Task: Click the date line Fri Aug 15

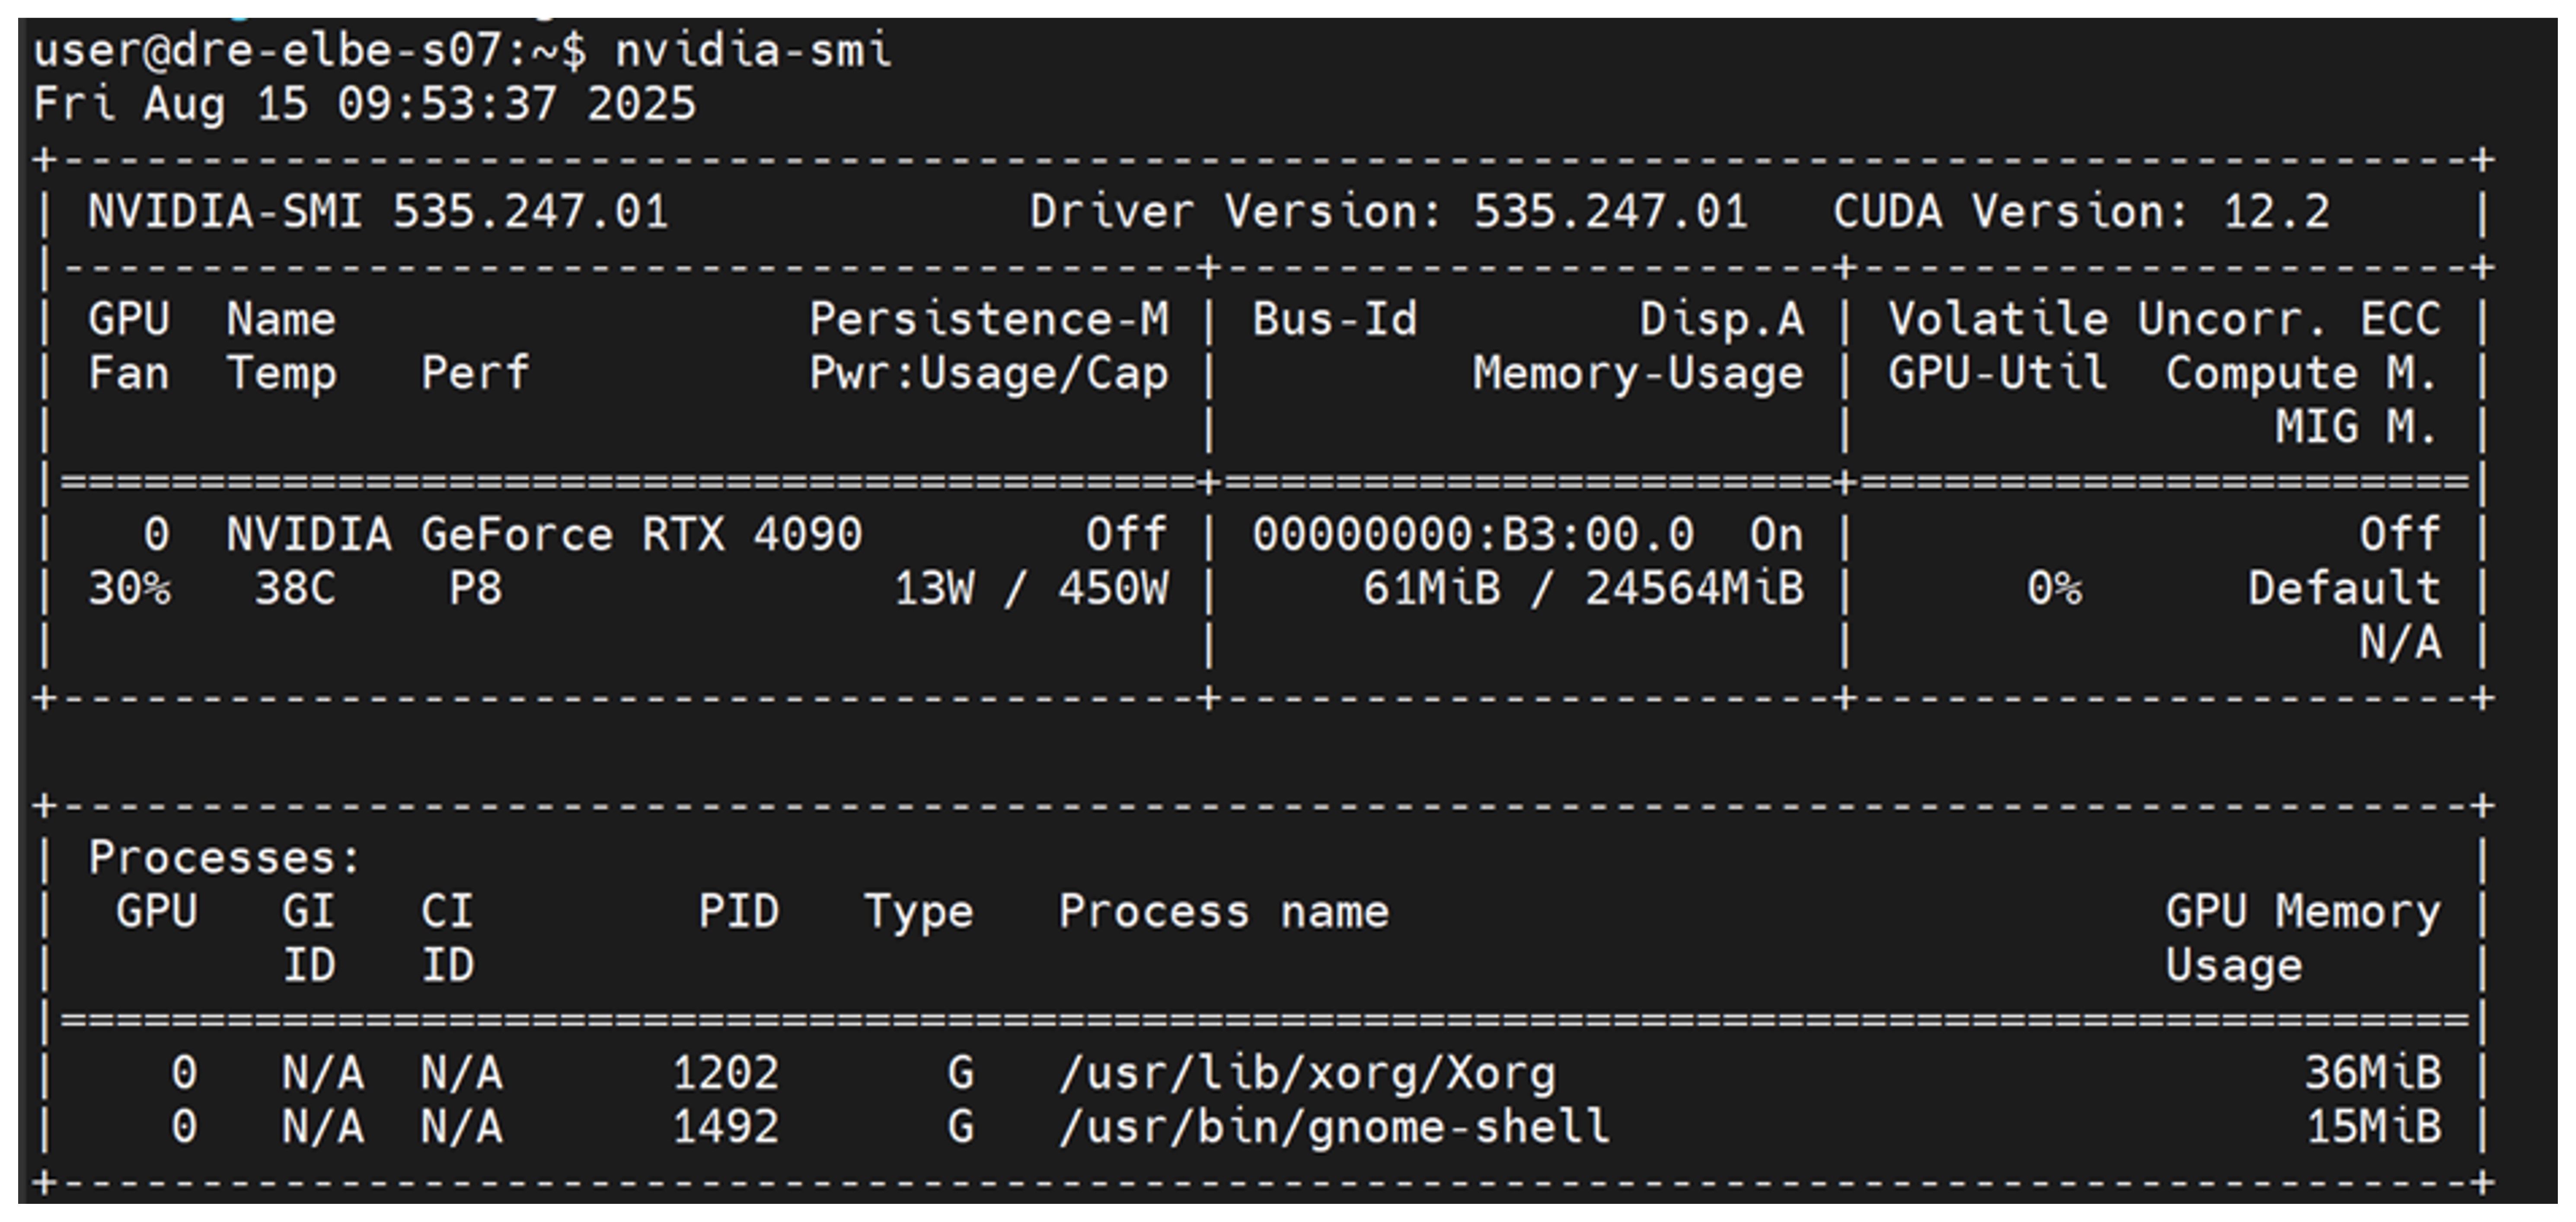Action: [364, 104]
